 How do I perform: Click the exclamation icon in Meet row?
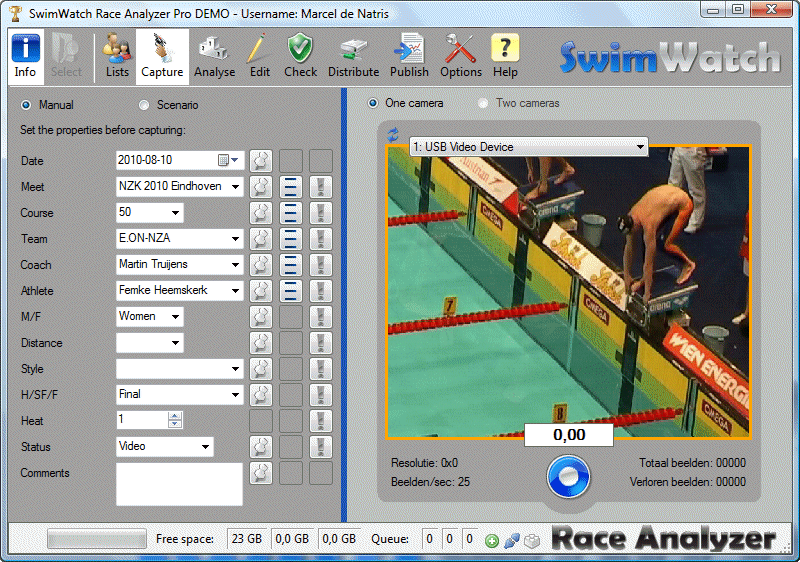[x=321, y=187]
